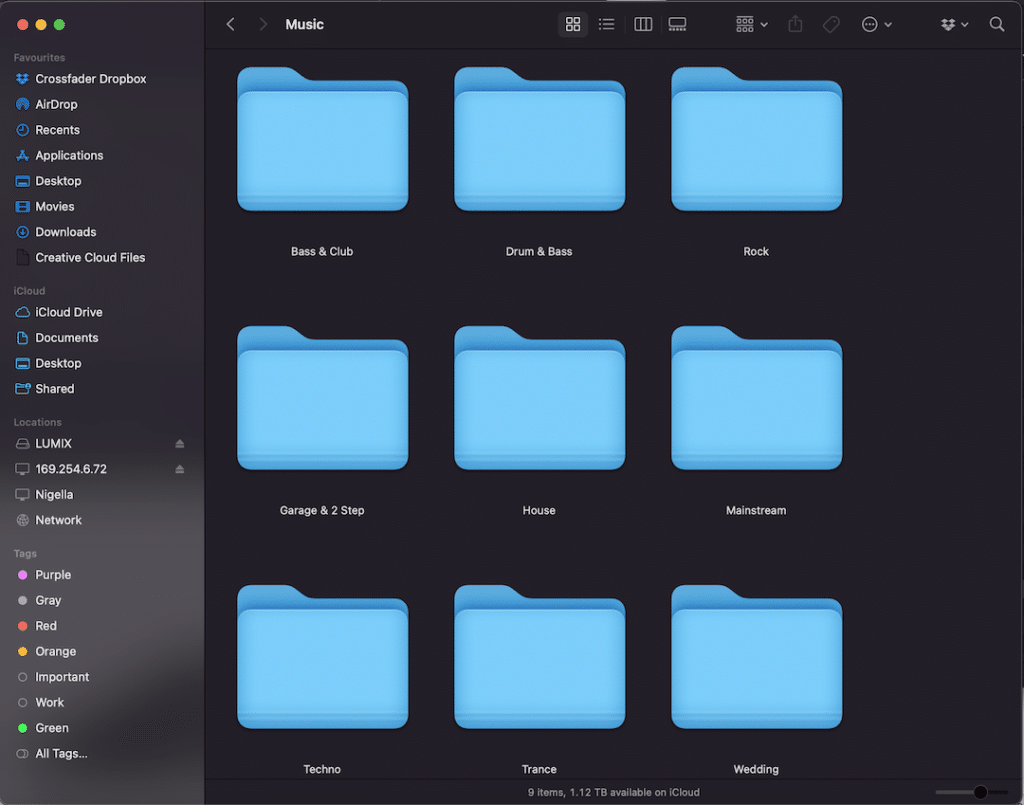Click the Edit Tags icon

point(831,24)
